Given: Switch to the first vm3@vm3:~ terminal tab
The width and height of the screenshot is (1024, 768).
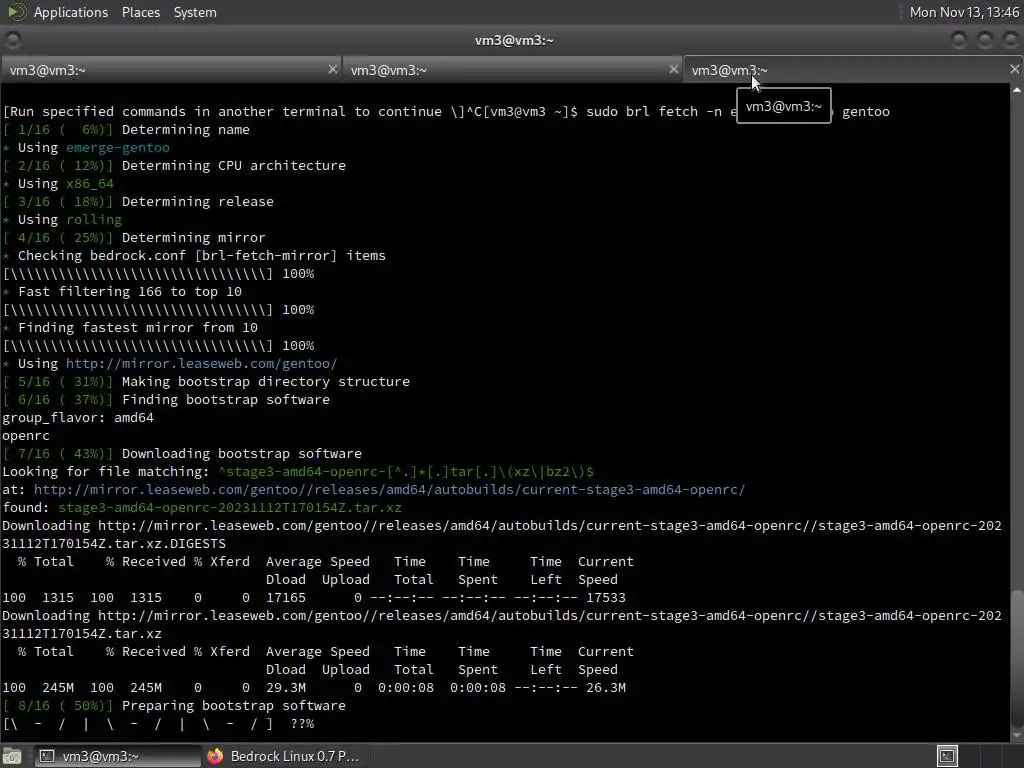Looking at the screenshot, I should (x=170, y=70).
